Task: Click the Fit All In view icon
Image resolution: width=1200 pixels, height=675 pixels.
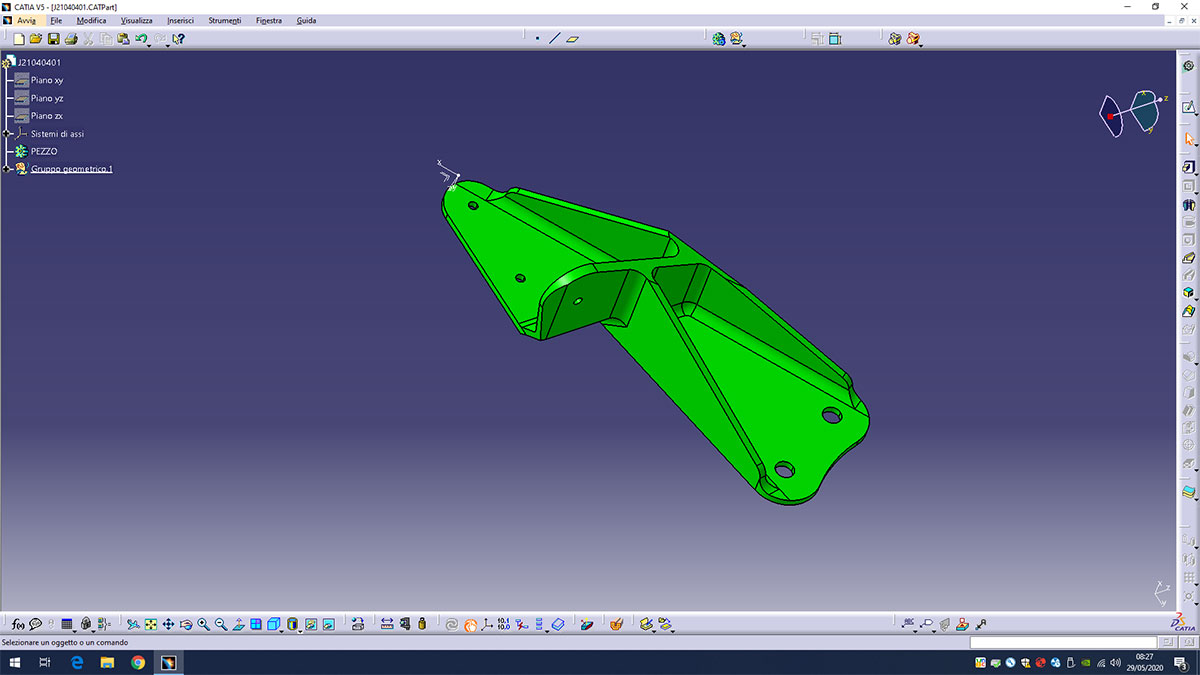Action: pyautogui.click(x=151, y=624)
